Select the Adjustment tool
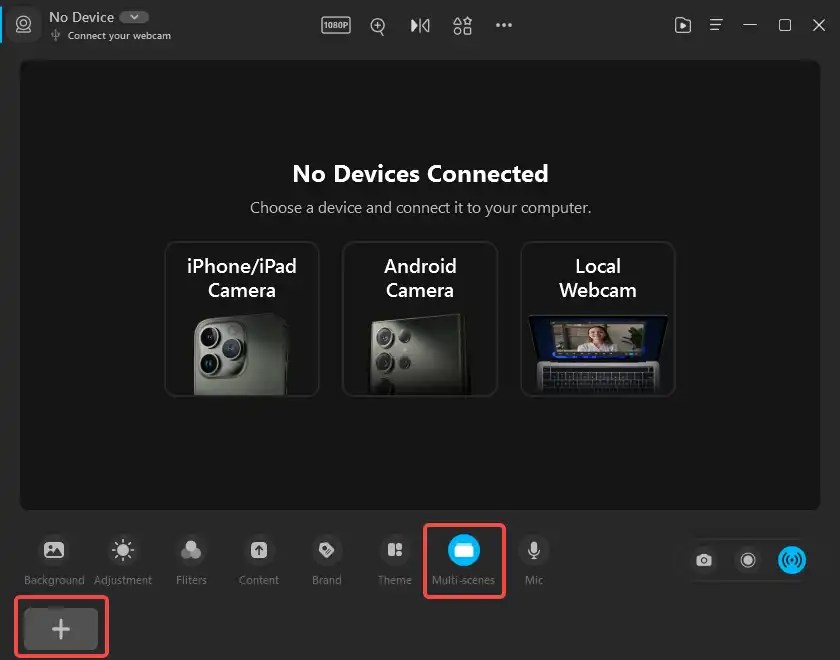 [x=122, y=558]
